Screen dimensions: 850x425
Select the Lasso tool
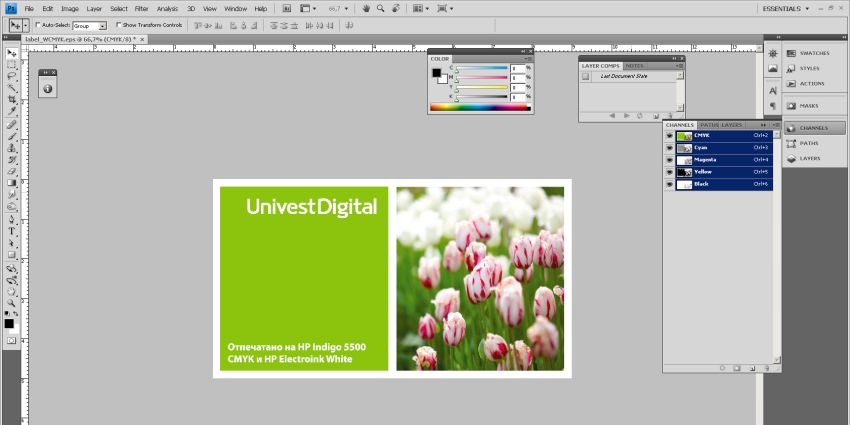(x=11, y=76)
